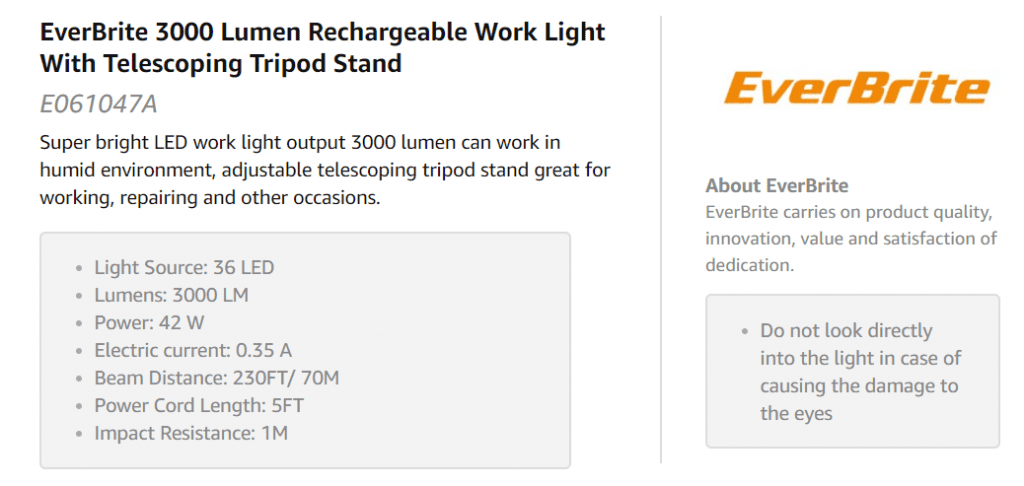
Task: Click the EverBrite orange brand logo
Action: [856, 88]
